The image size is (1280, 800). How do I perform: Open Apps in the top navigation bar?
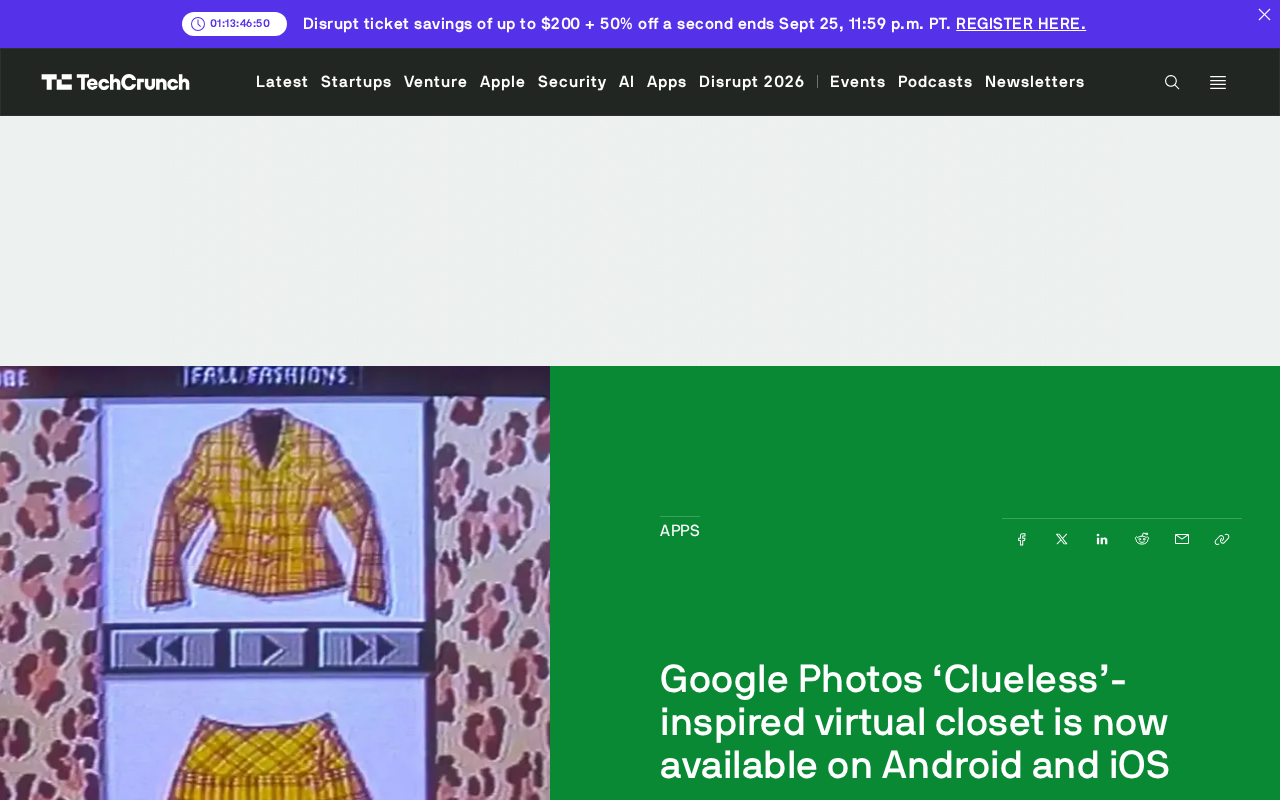[x=667, y=82]
